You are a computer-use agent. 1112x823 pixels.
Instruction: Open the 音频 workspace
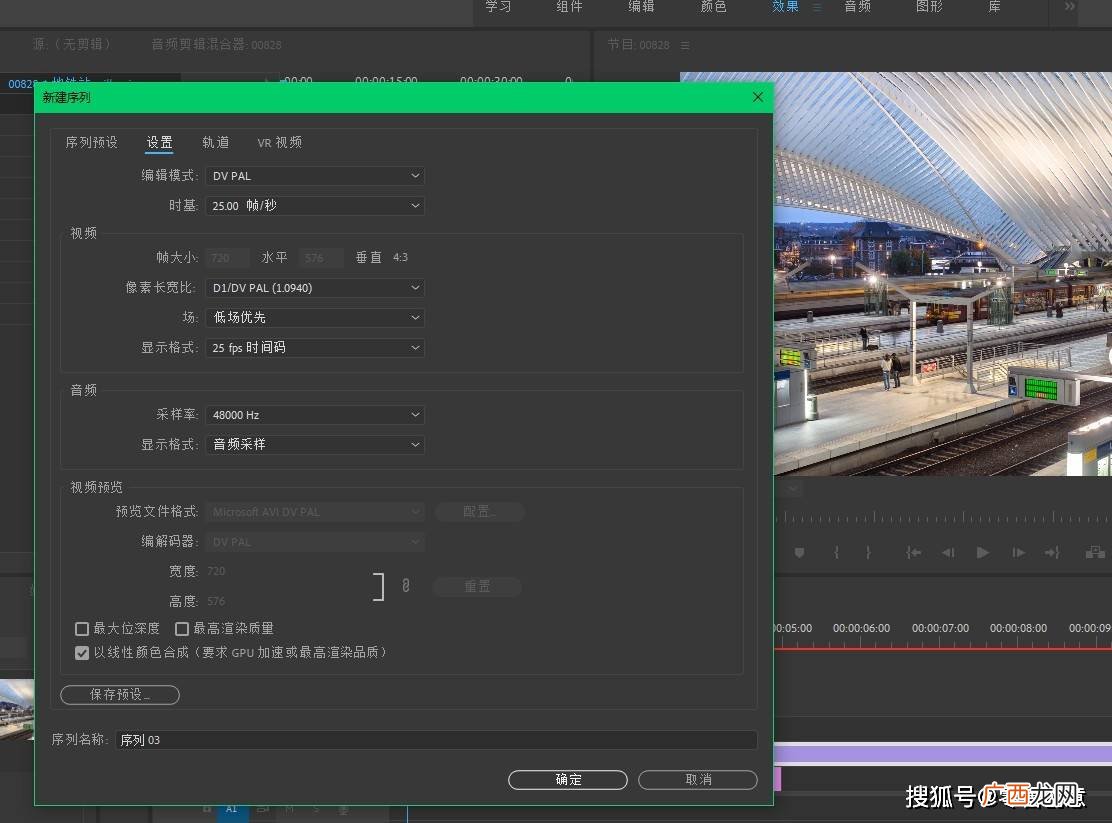[x=857, y=6]
